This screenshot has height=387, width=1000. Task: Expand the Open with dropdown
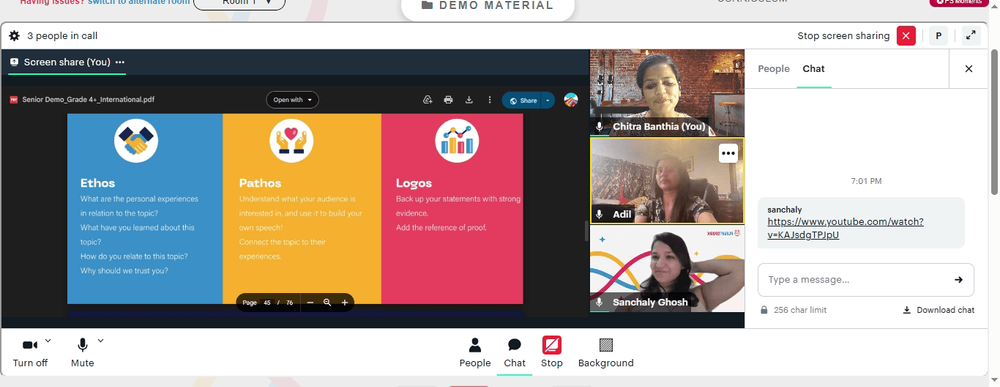point(292,99)
